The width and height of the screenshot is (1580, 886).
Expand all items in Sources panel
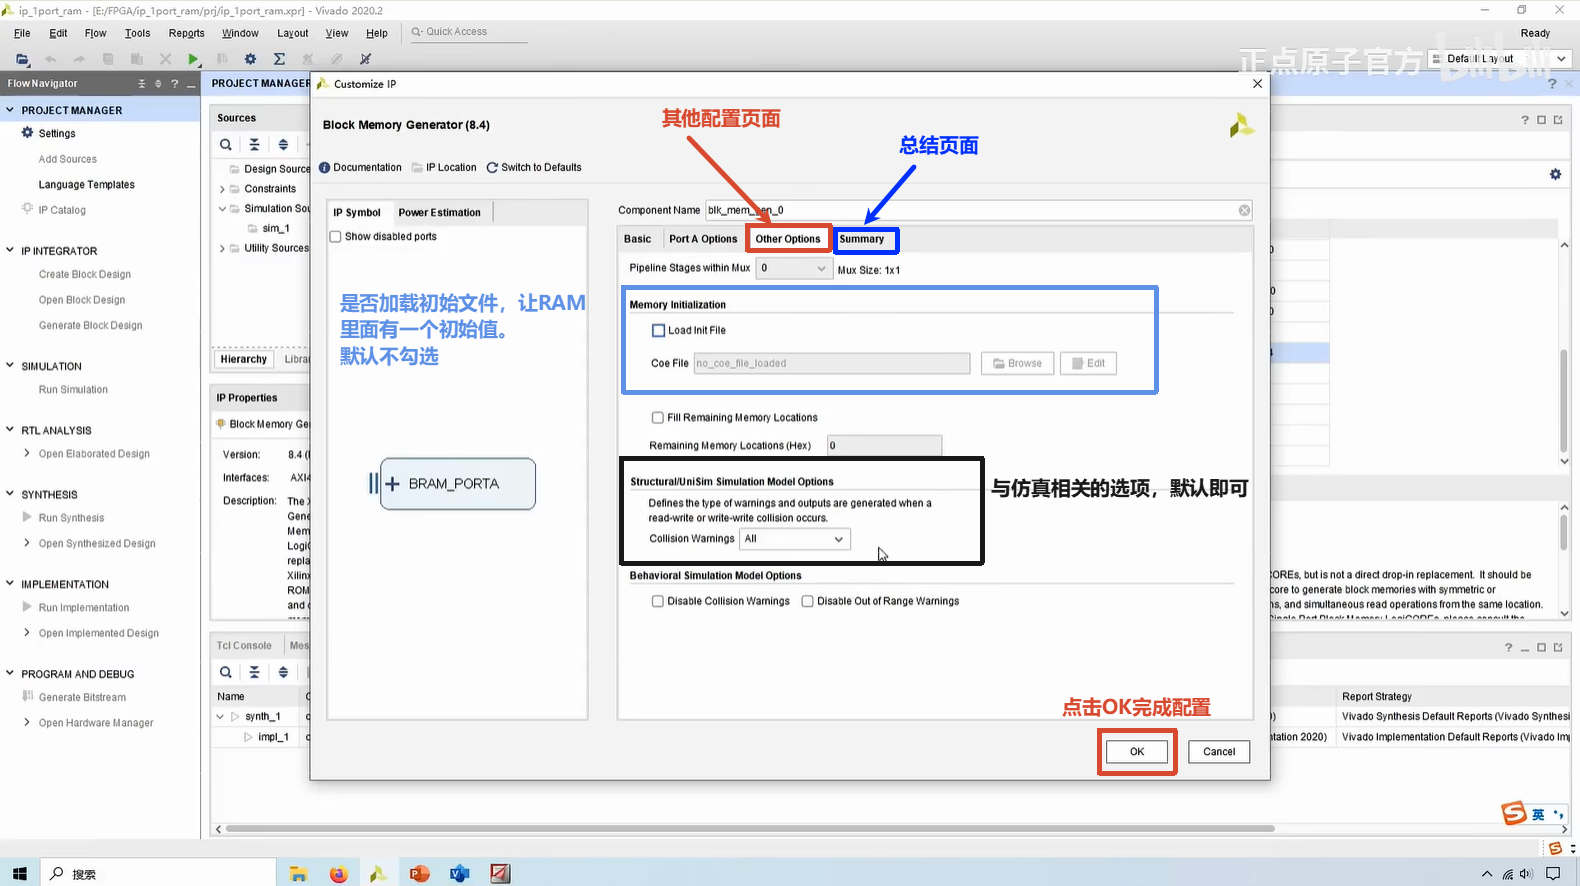283,145
